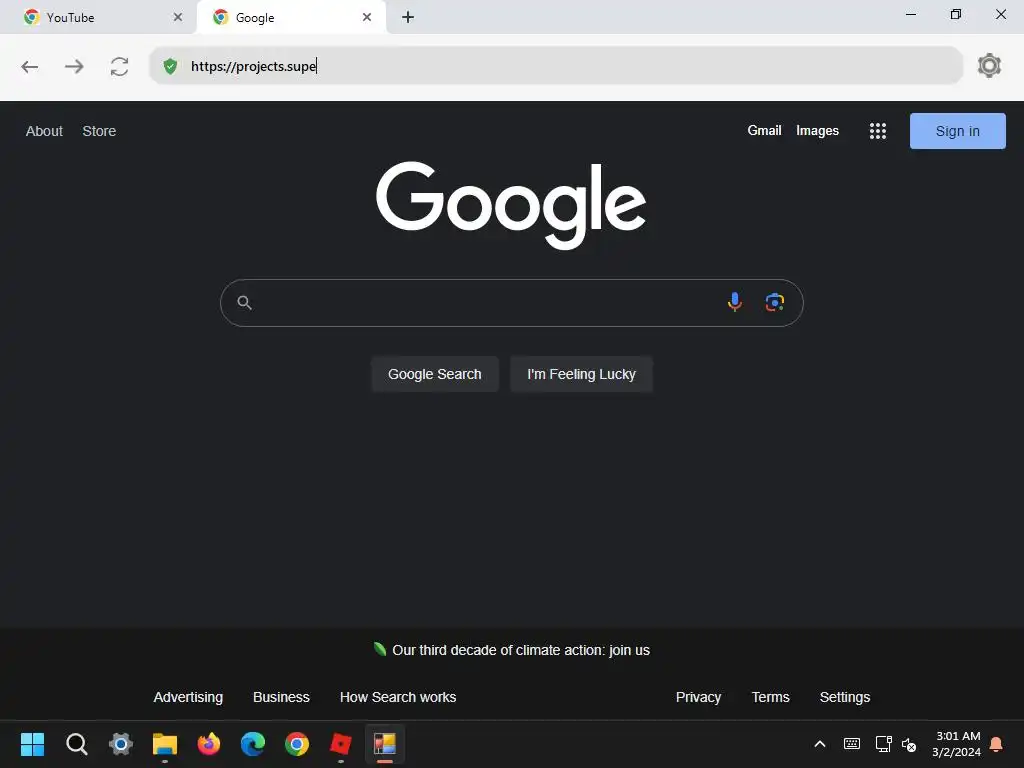The image size is (1024, 768).
Task: Click the Google Search button
Action: [435, 374]
